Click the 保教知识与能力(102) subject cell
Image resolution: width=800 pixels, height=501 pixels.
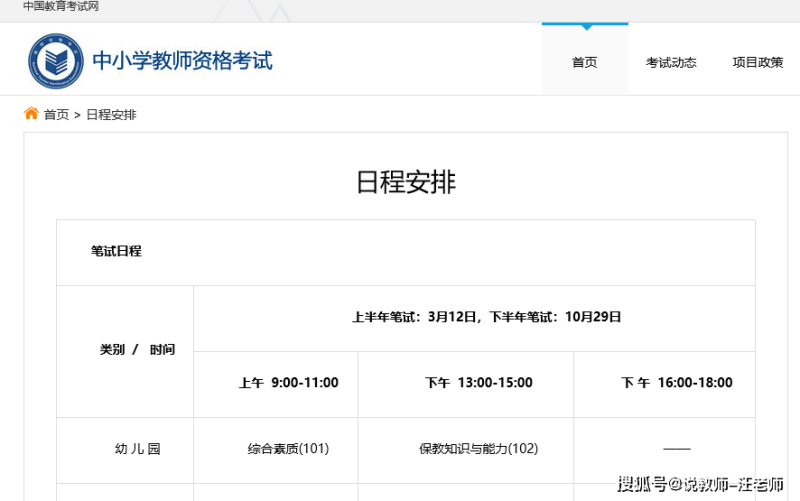click(478, 449)
